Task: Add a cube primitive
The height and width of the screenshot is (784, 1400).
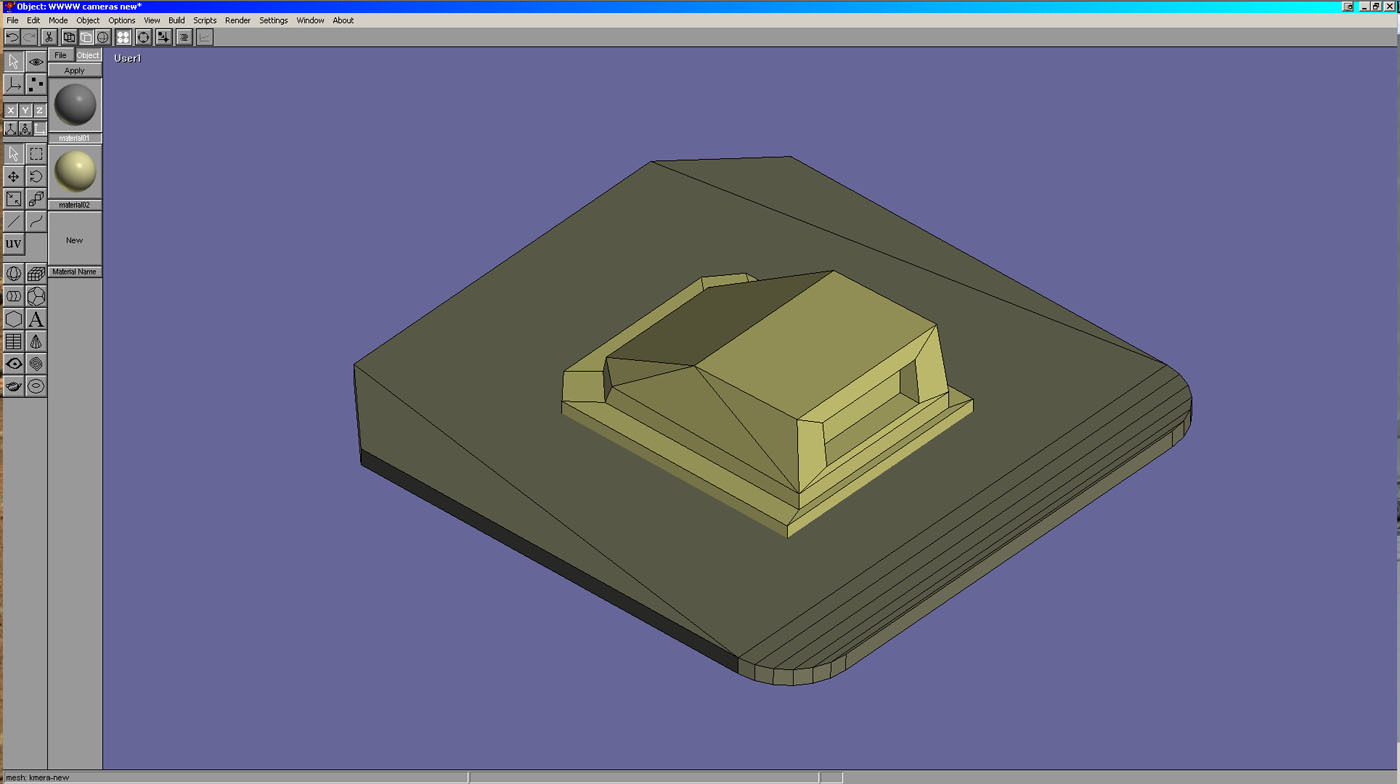Action: pyautogui.click(x=36, y=273)
